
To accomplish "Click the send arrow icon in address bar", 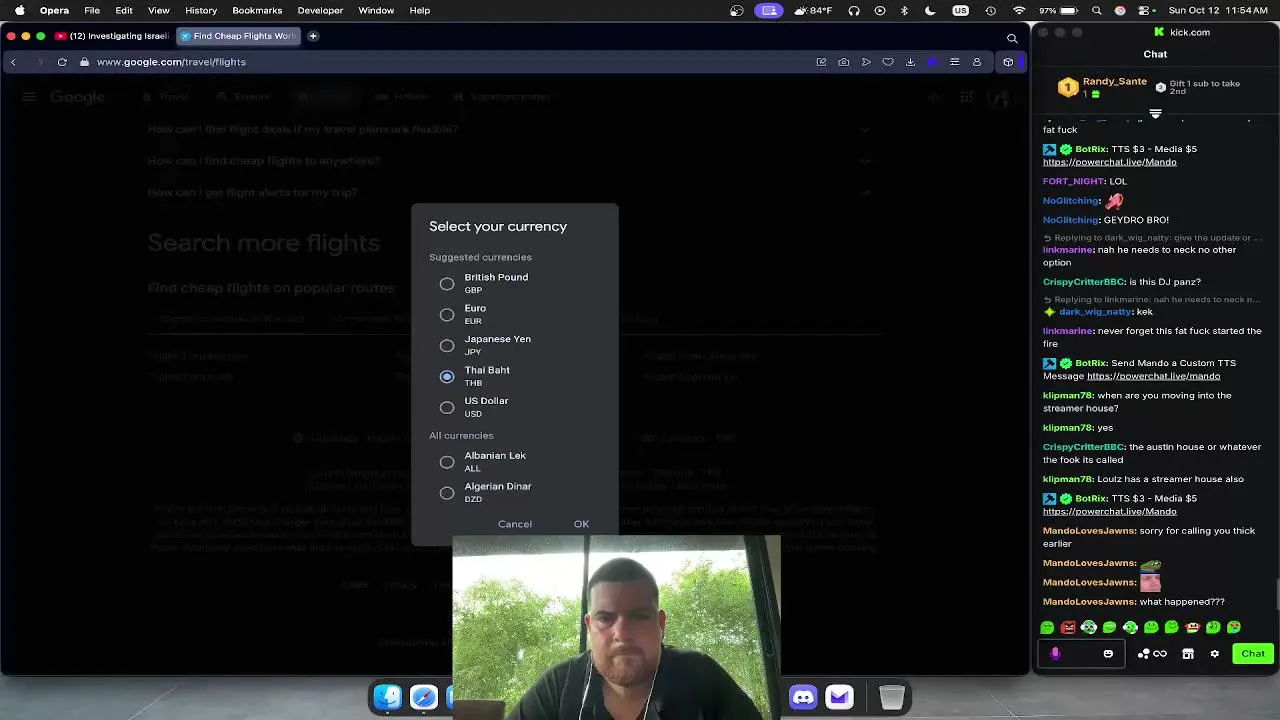I will point(866,62).
